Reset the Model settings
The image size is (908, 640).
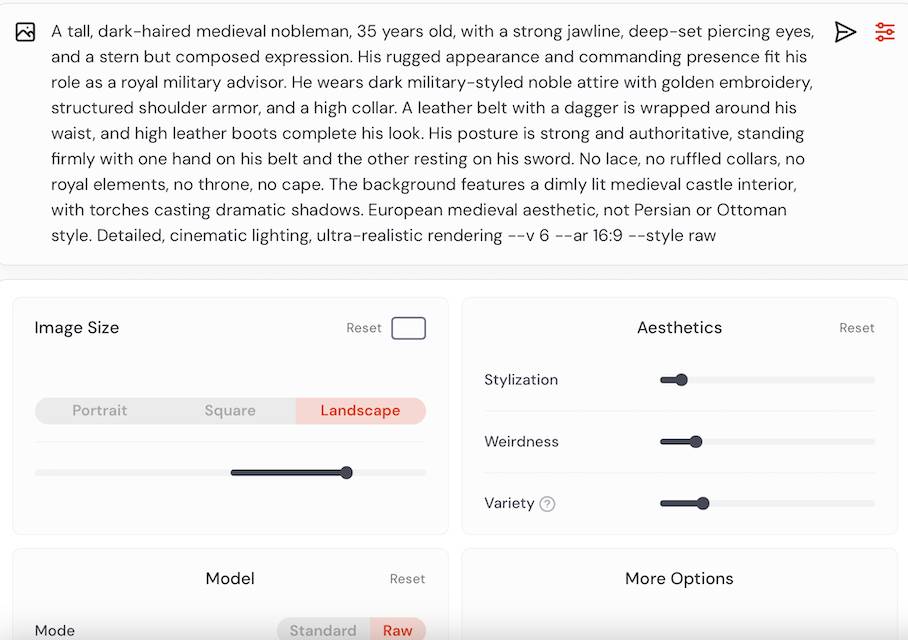407,579
